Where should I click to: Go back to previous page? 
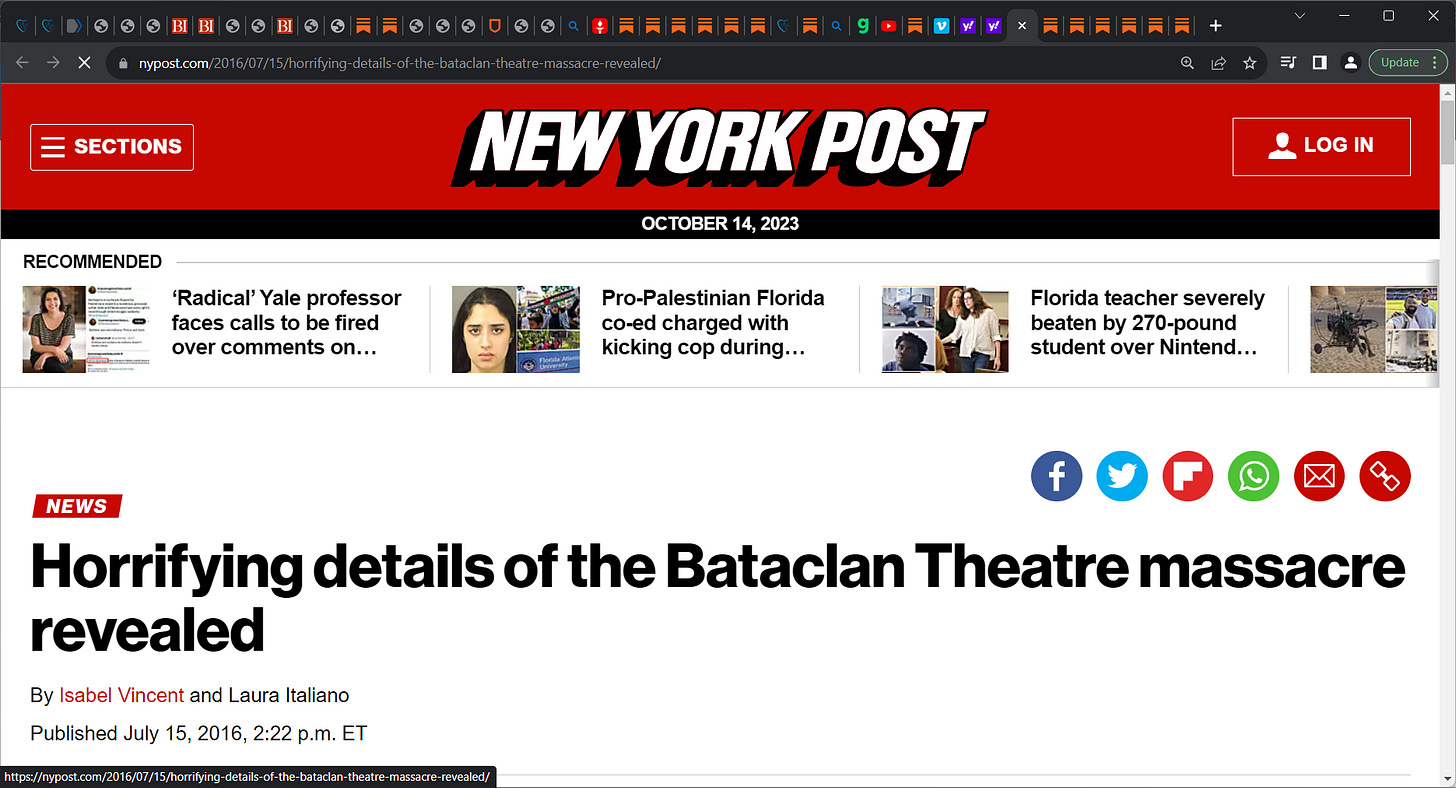point(23,62)
